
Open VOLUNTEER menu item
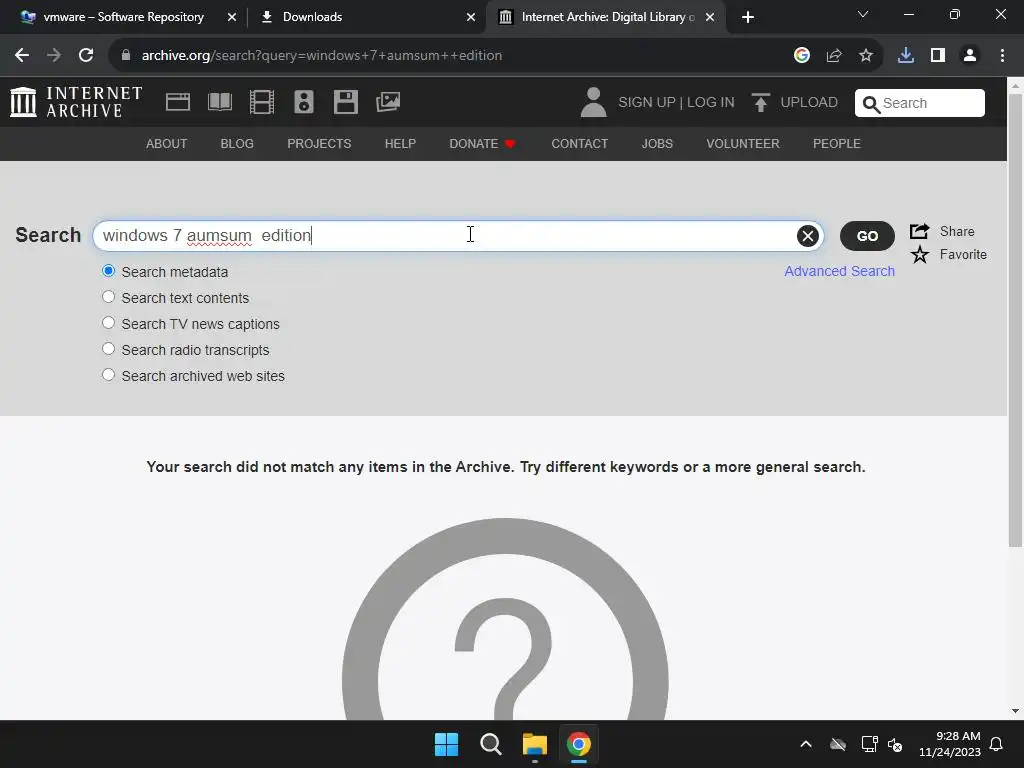point(743,144)
